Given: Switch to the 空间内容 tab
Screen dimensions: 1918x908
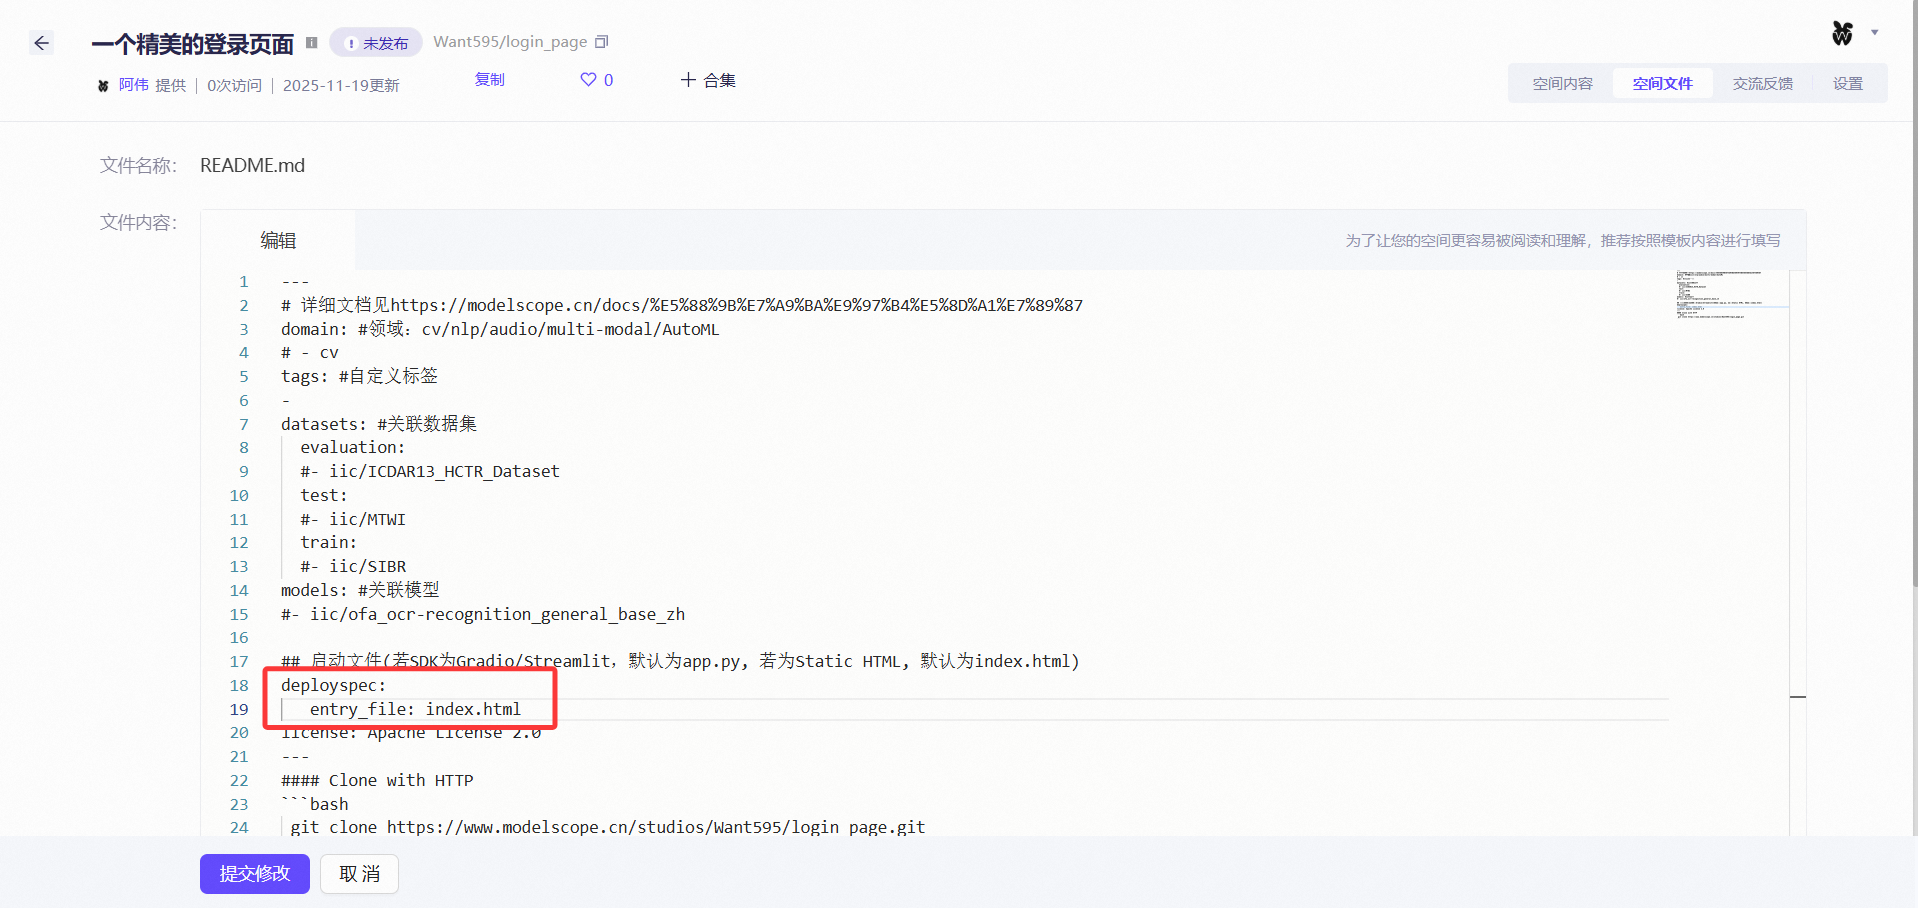Looking at the screenshot, I should [1562, 83].
